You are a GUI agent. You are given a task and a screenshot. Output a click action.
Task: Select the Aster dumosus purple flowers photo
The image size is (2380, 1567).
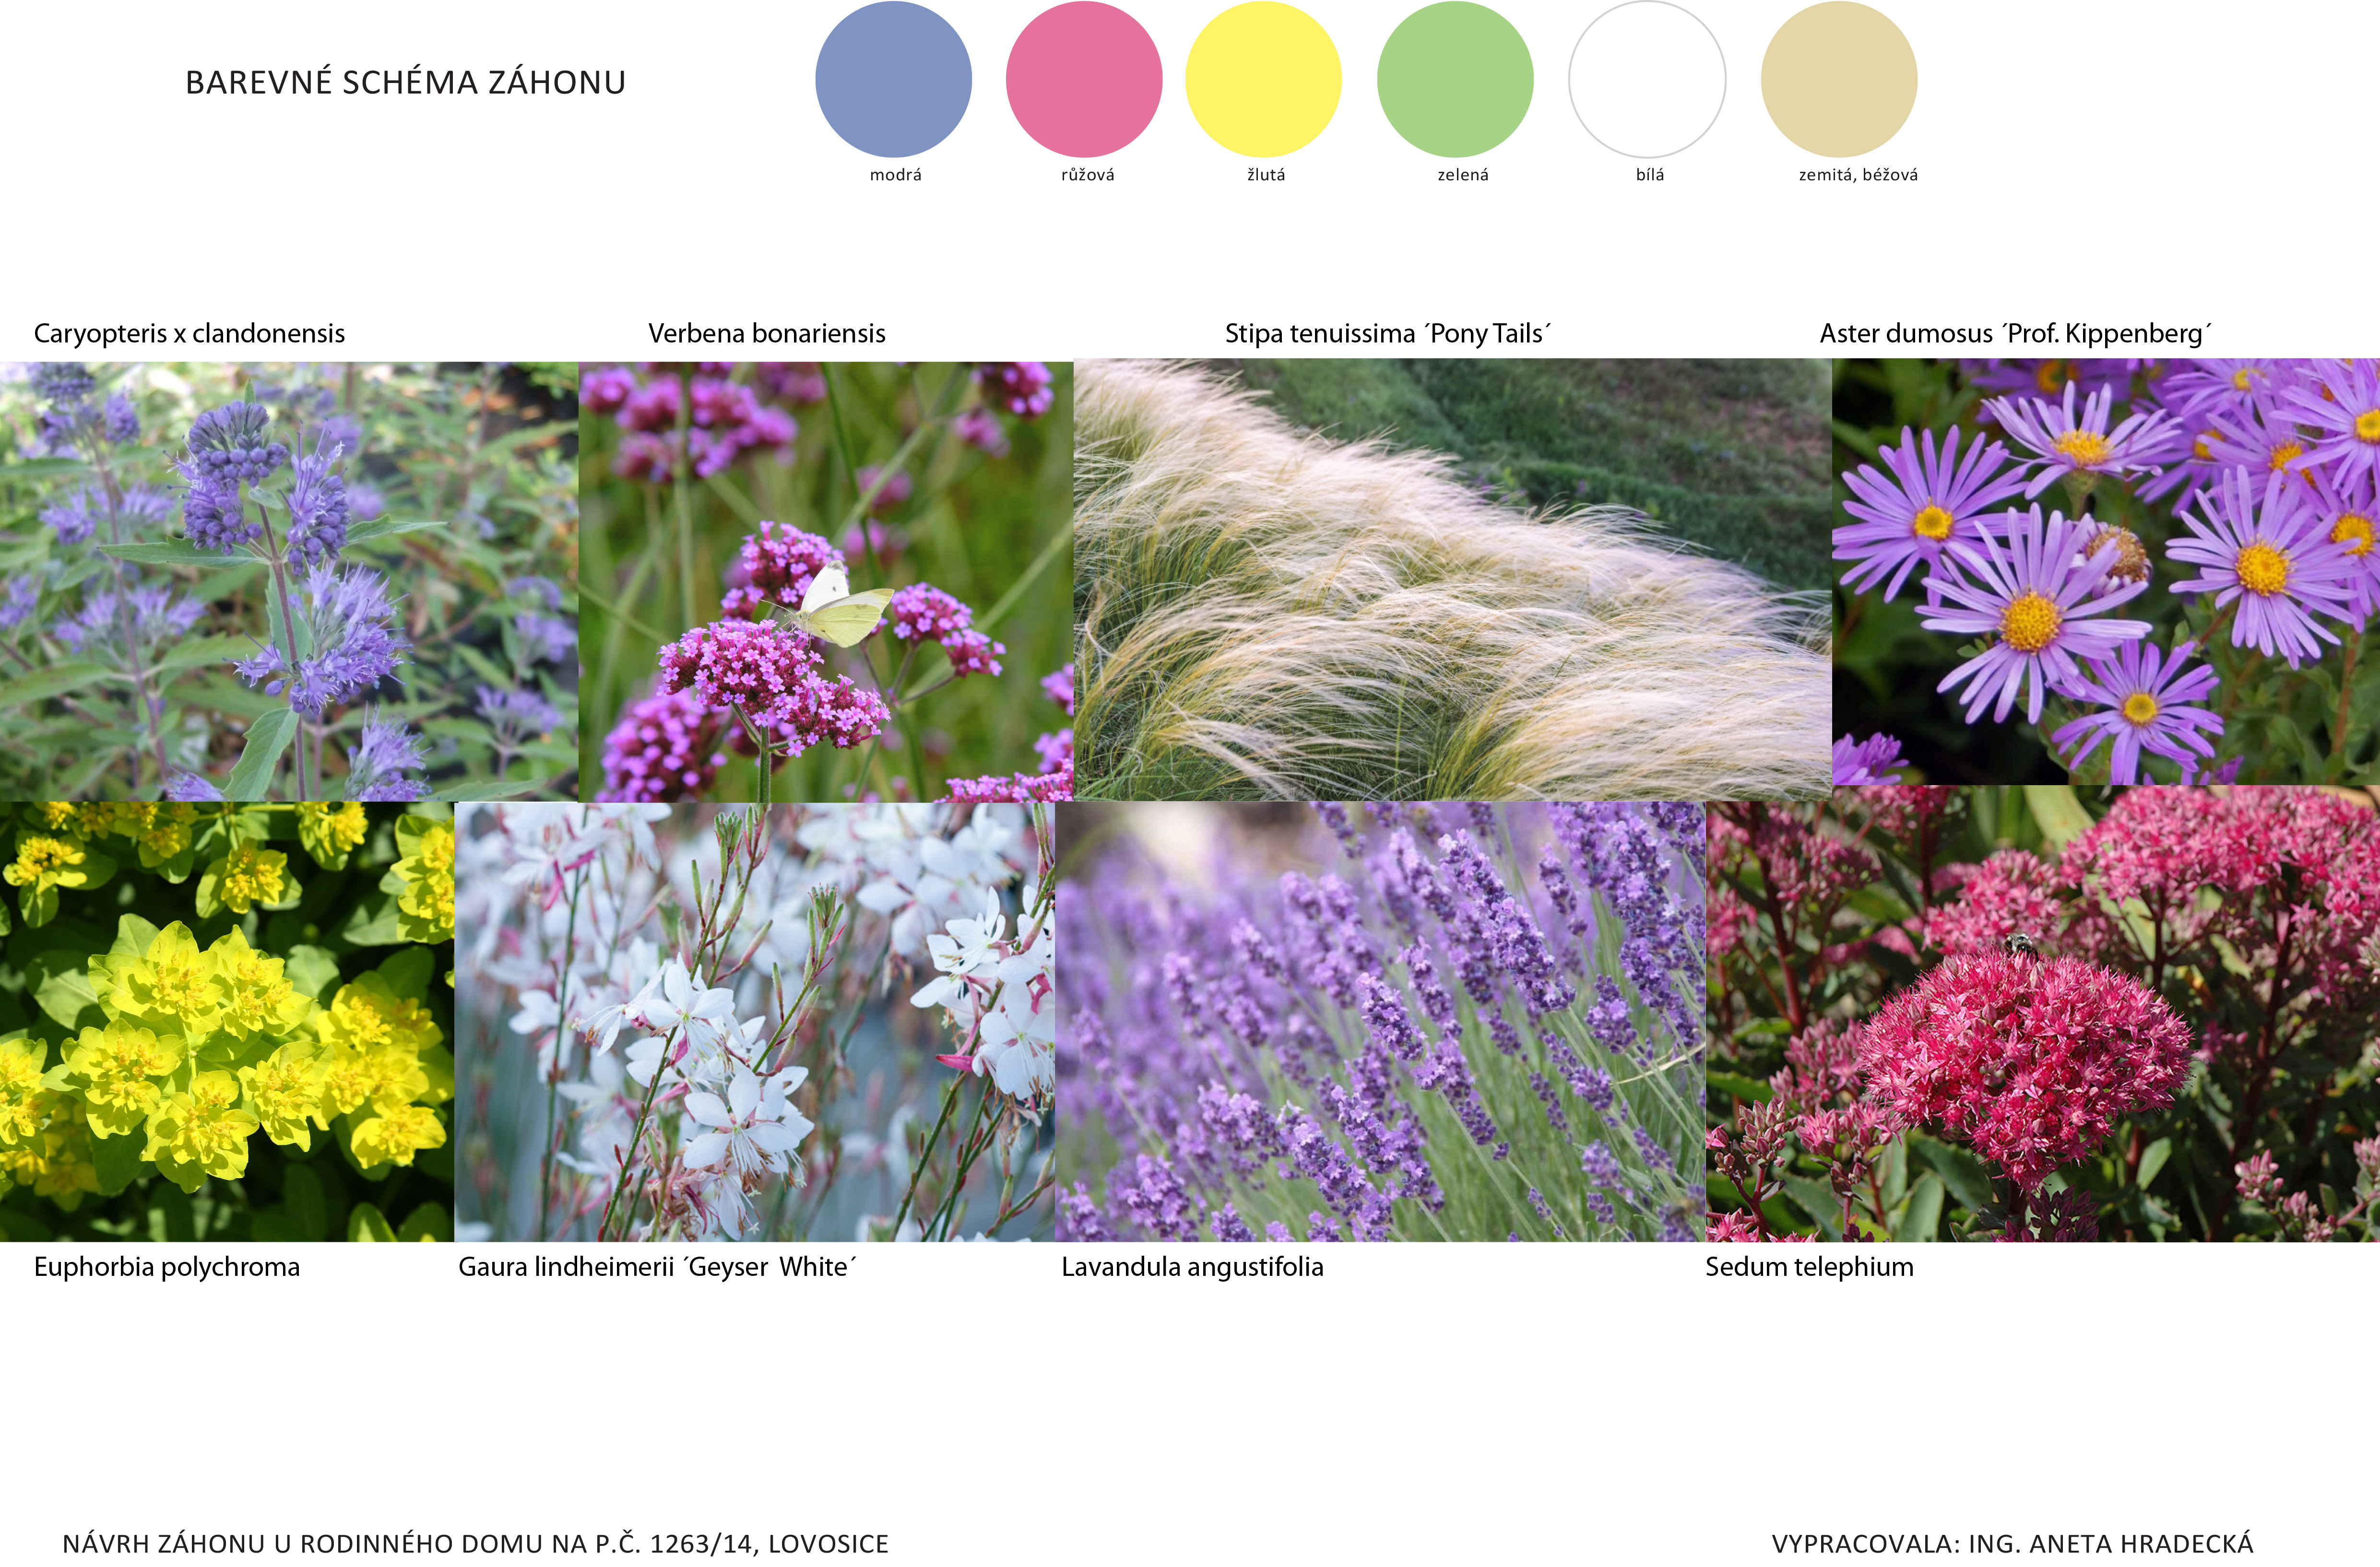click(x=2106, y=571)
